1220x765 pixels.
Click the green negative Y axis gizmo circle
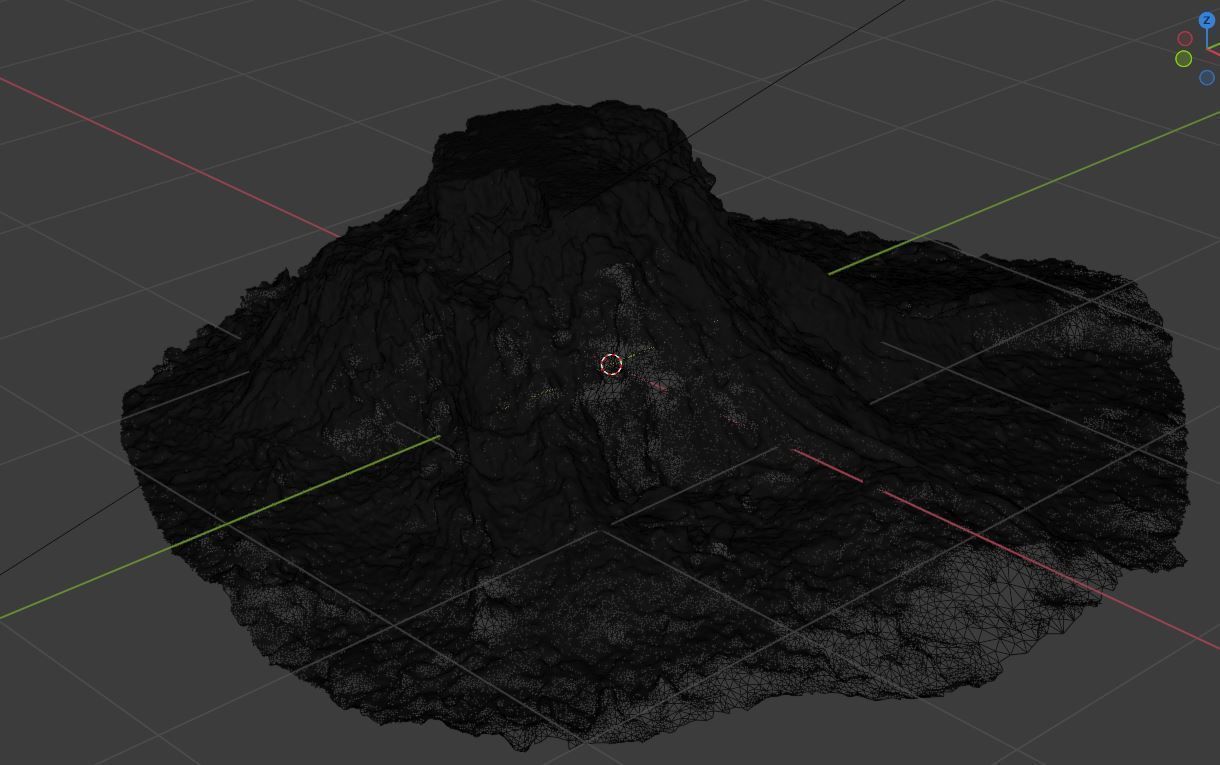click(1184, 59)
